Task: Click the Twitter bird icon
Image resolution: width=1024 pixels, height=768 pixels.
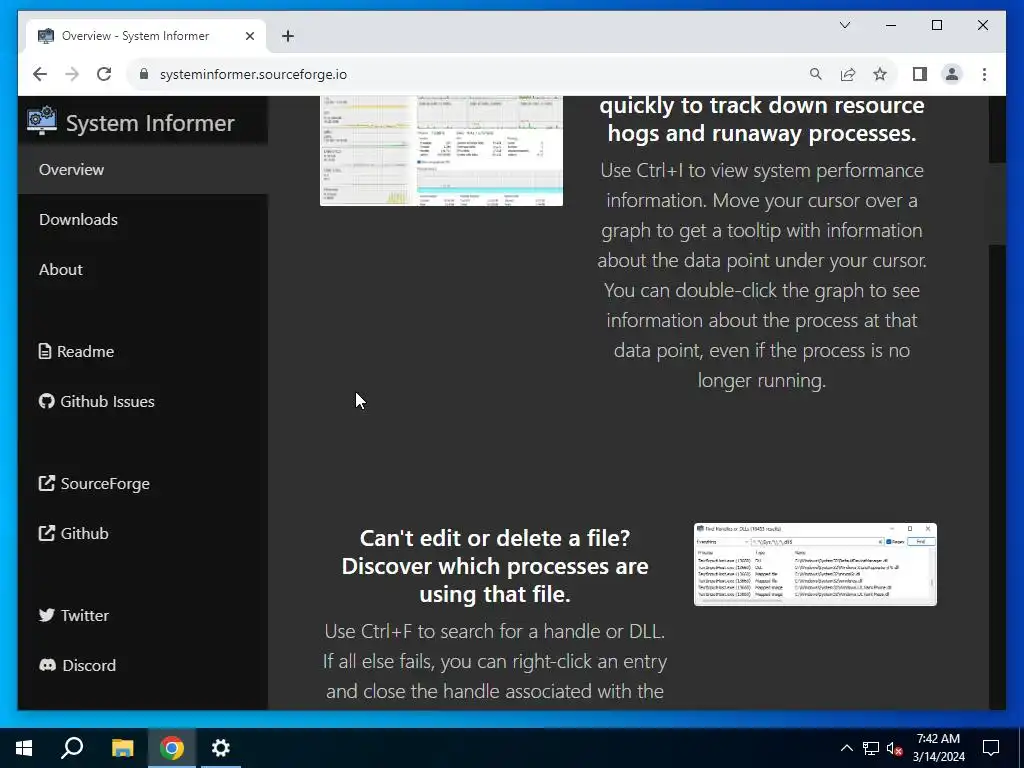Action: pos(46,615)
